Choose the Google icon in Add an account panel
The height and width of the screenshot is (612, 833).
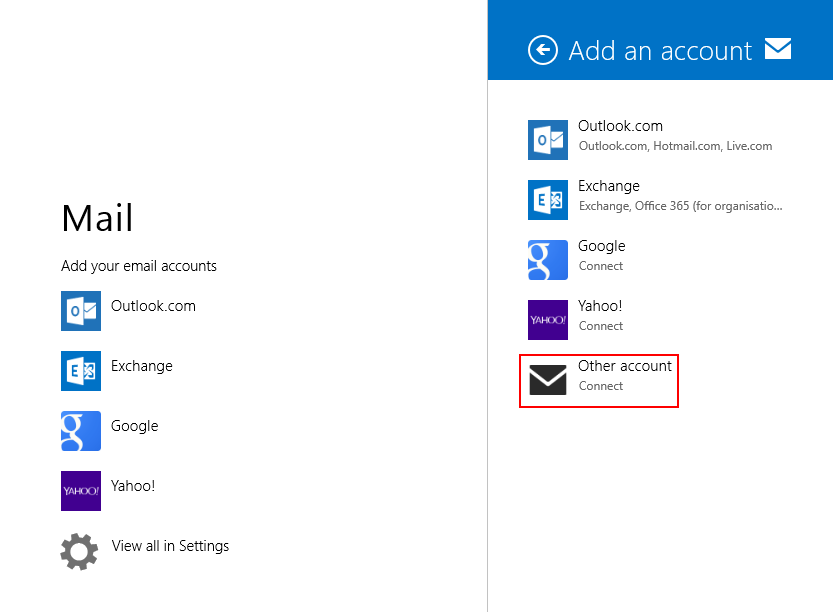coord(548,260)
